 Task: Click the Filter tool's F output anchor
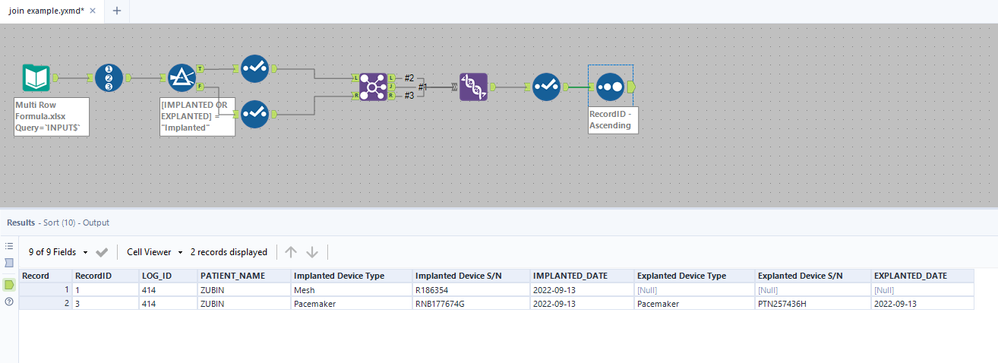(x=200, y=86)
